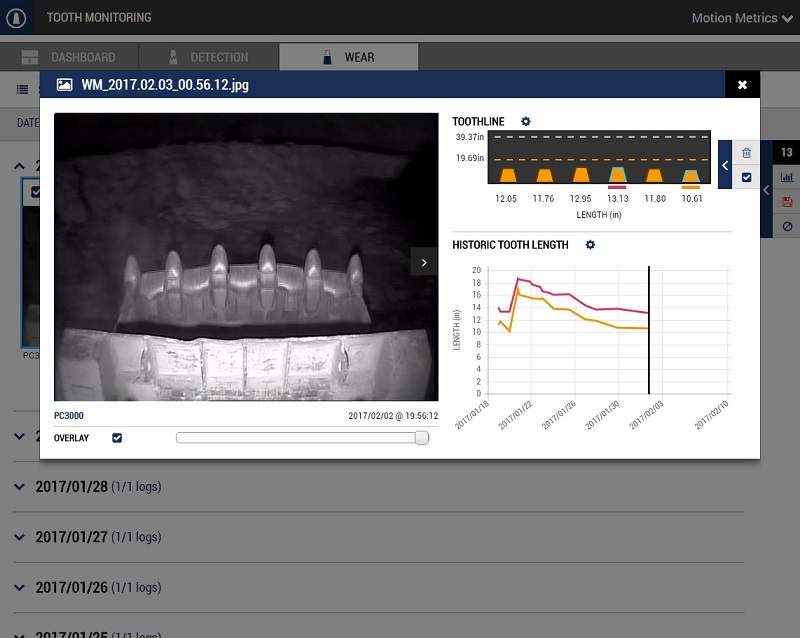Click the PC3000 equipment label
This screenshot has height=638, width=800.
69,415
